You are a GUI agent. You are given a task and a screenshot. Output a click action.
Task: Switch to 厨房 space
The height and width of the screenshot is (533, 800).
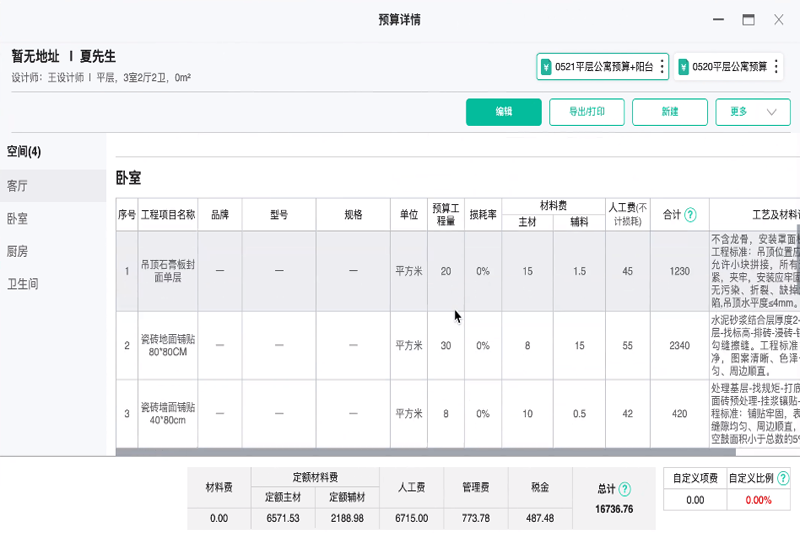point(18,251)
